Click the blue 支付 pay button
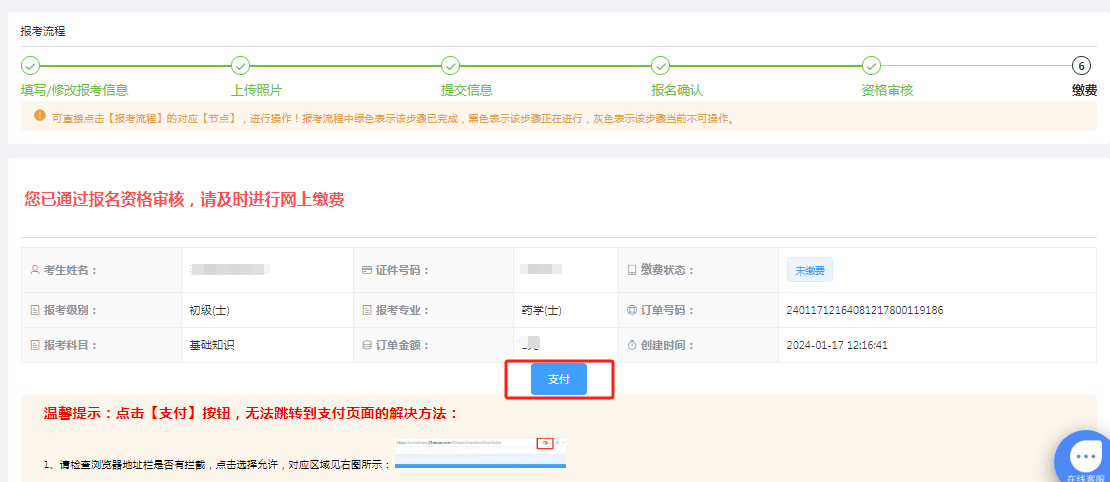 [x=558, y=380]
